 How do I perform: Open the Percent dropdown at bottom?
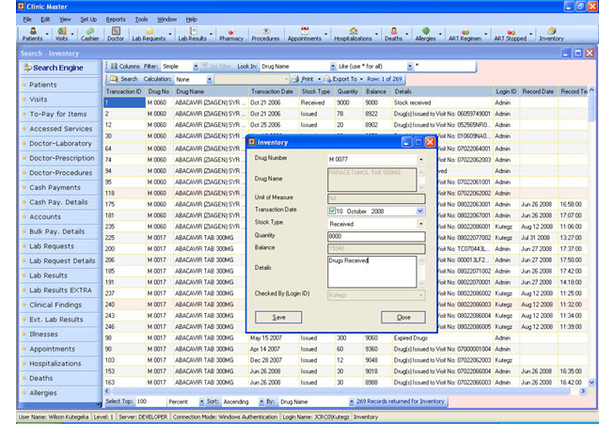[202, 402]
